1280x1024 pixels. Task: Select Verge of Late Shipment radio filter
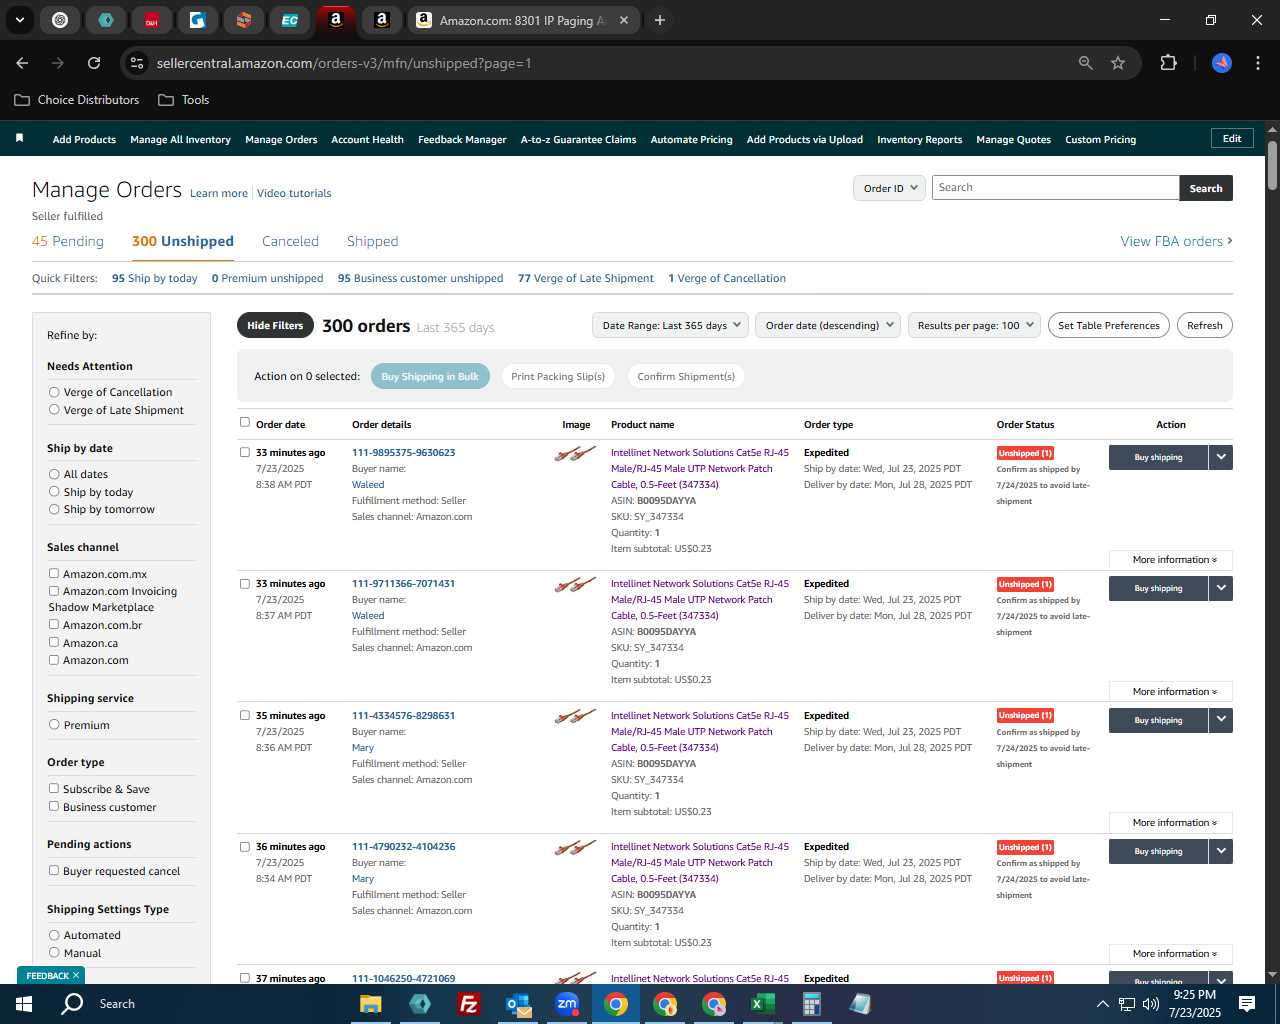[54, 410]
